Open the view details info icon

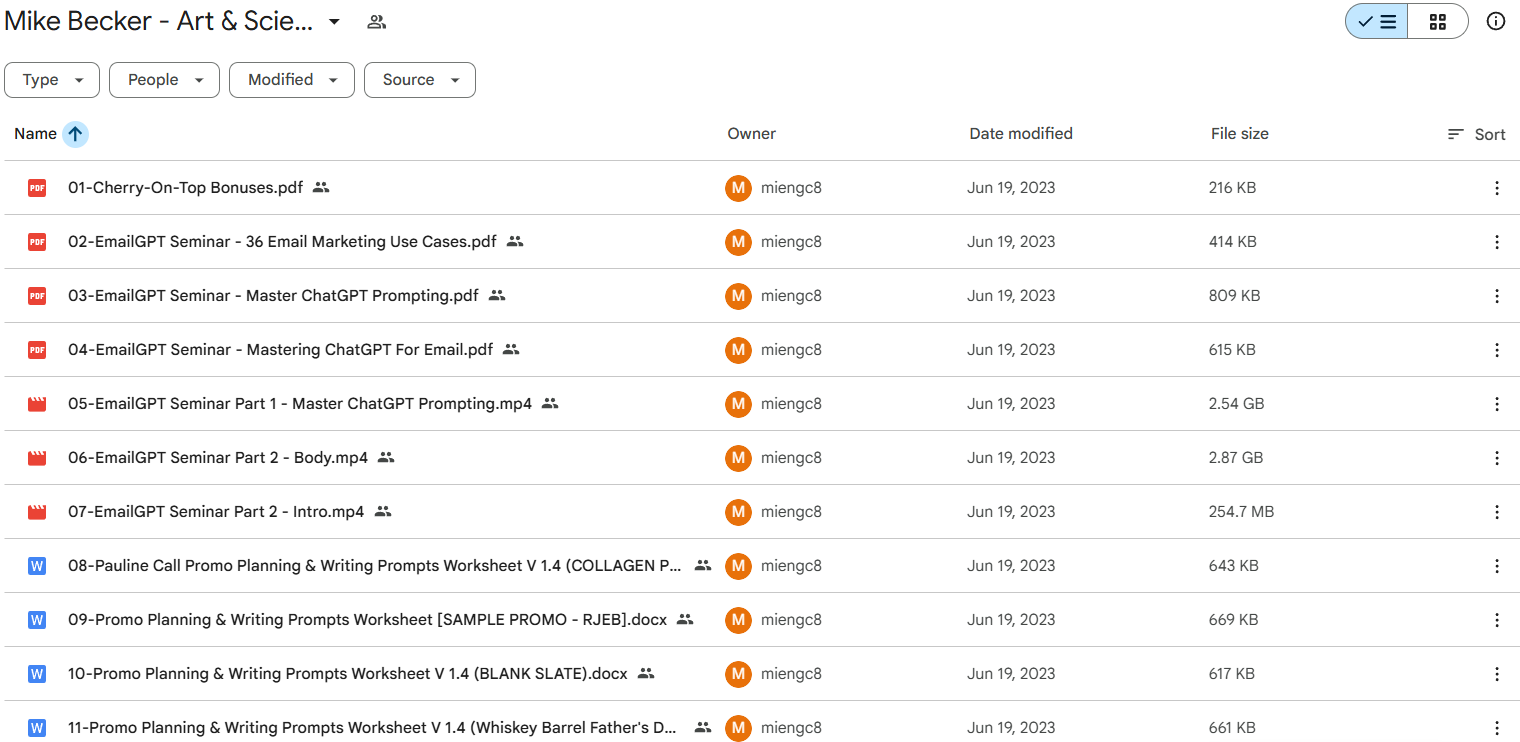1496,22
